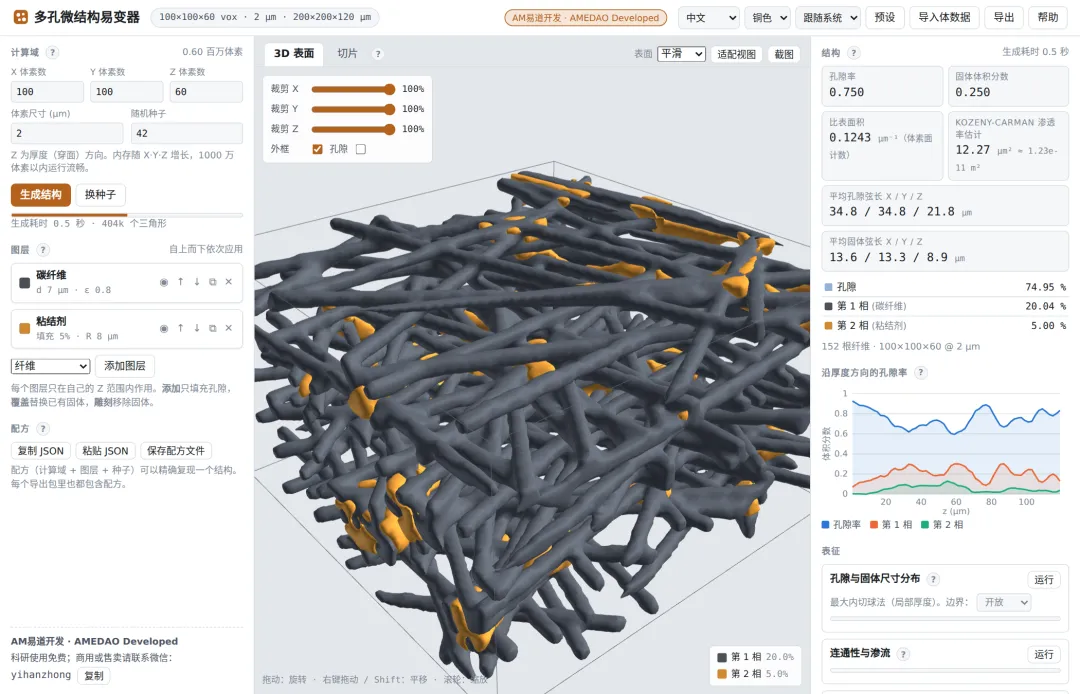This screenshot has width=1080, height=694.
Task: Click 添加图层 to add a layer
Action: (125, 366)
